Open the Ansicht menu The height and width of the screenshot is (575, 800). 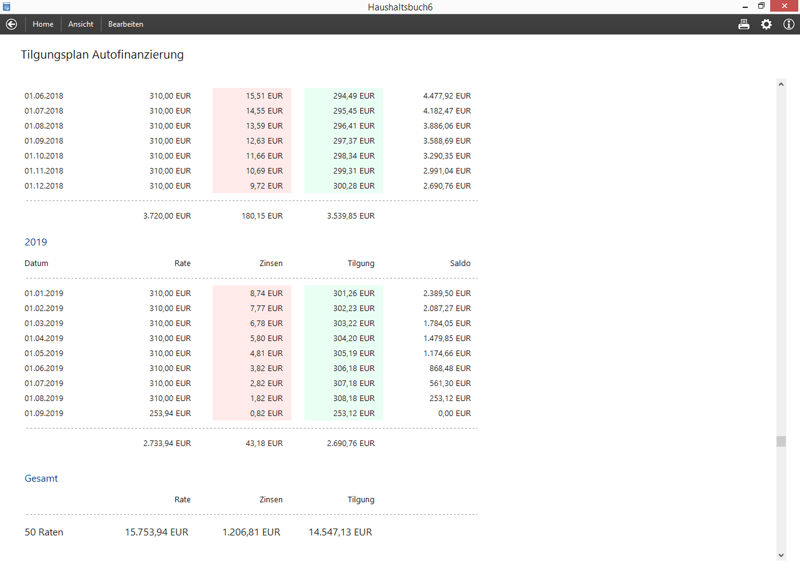(81, 24)
